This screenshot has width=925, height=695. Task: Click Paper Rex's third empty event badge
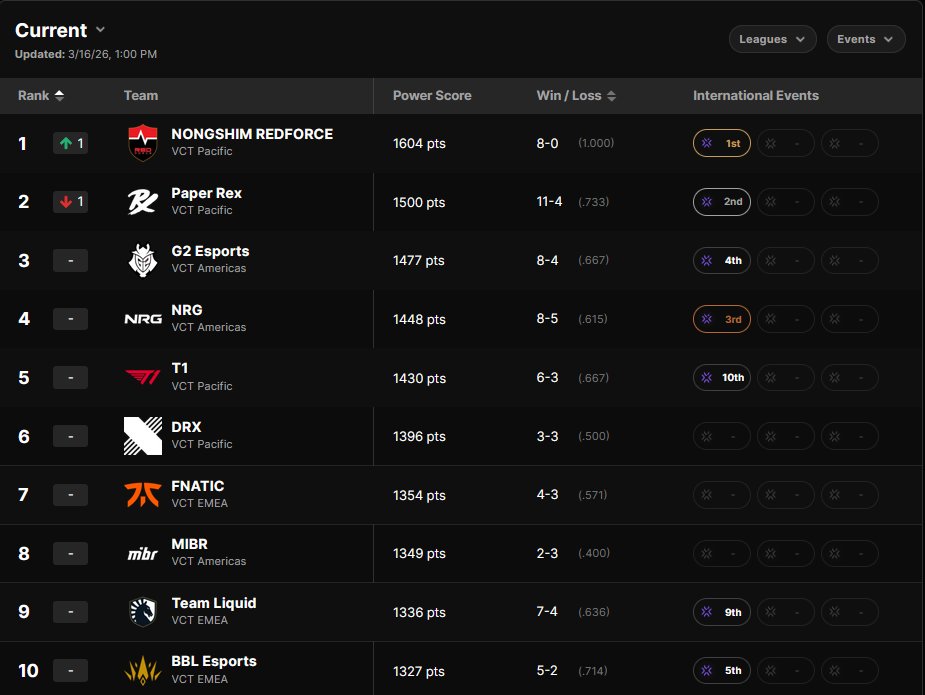click(x=849, y=202)
